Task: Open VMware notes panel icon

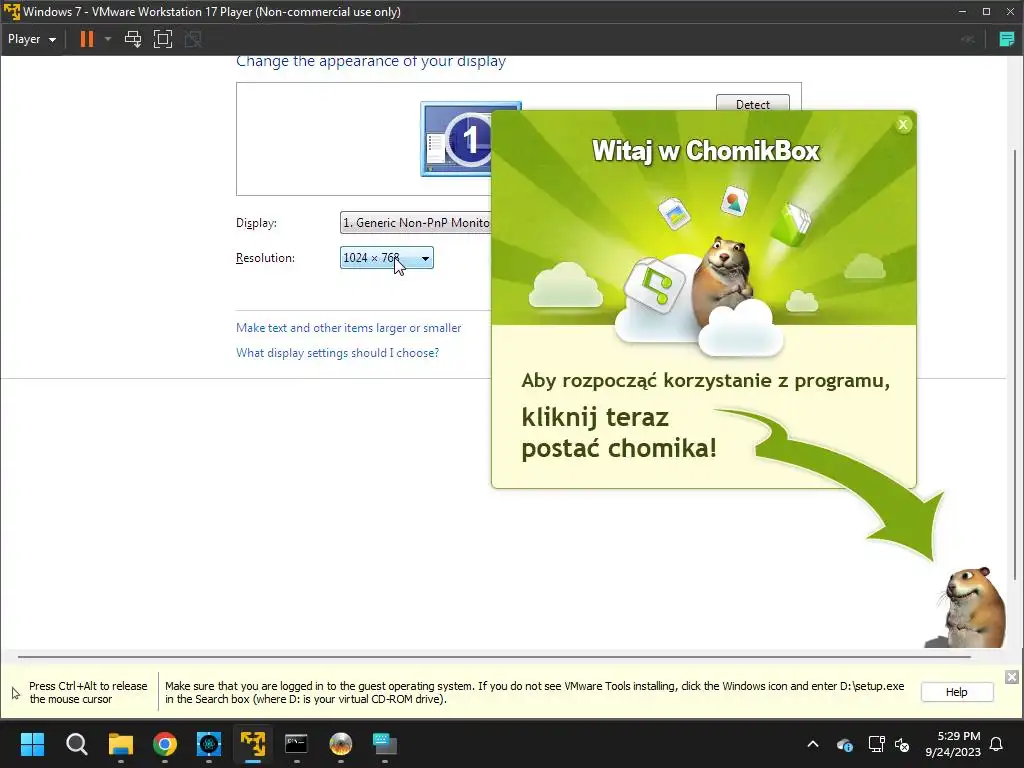Action: pos(1007,39)
